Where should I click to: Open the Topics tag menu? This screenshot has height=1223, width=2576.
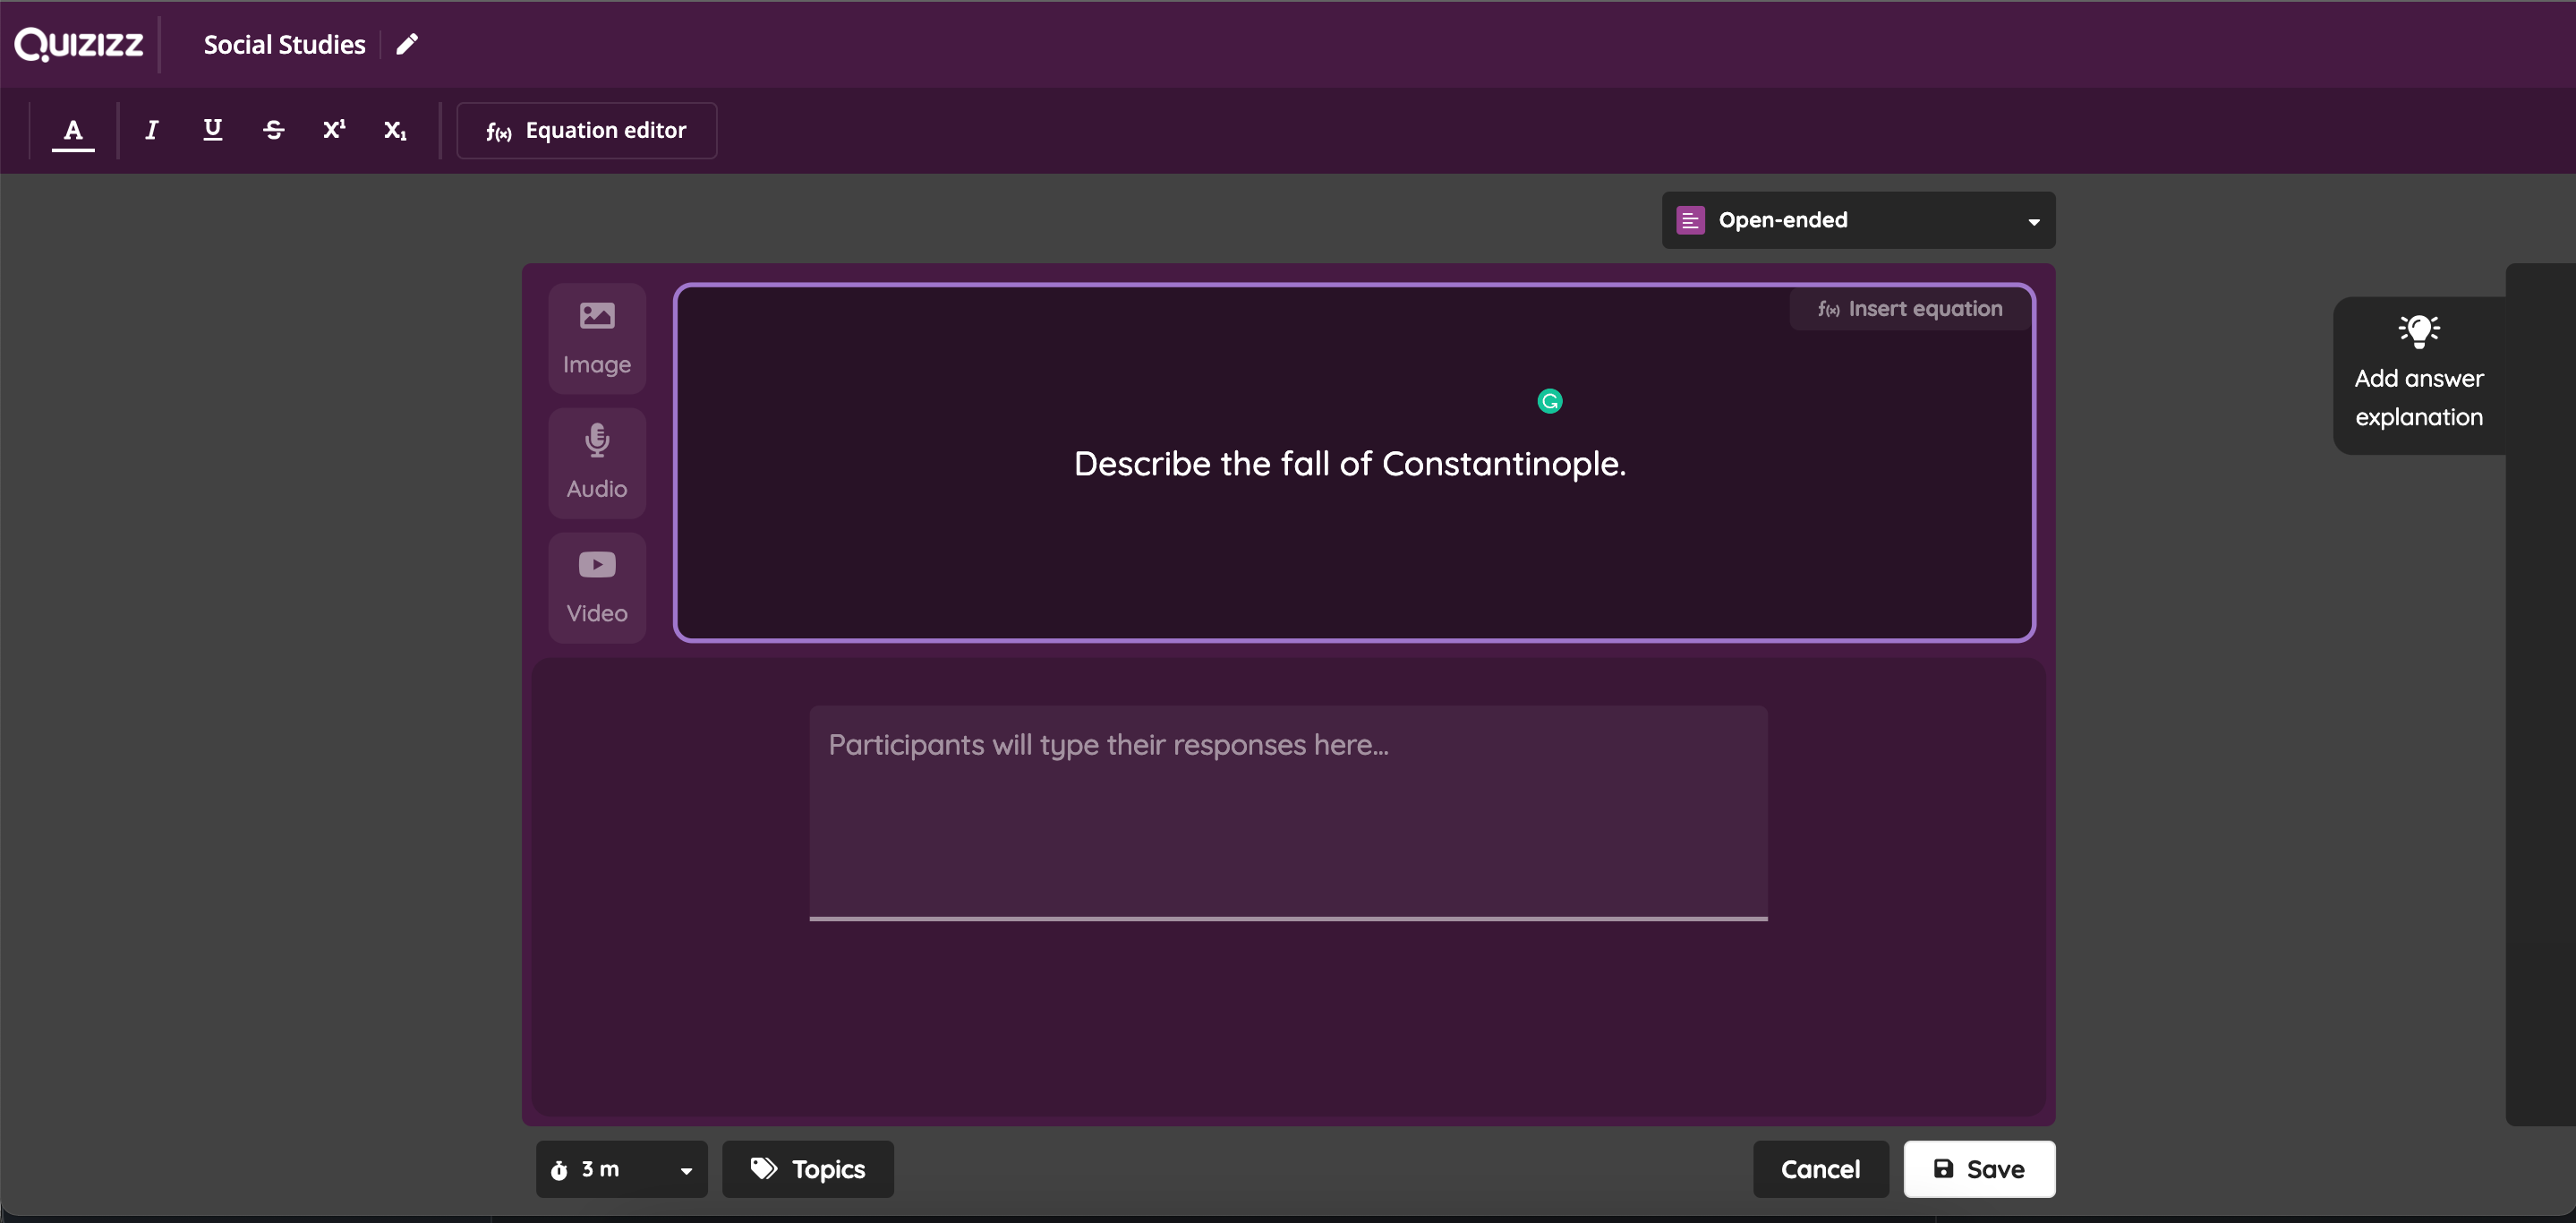807,1169
